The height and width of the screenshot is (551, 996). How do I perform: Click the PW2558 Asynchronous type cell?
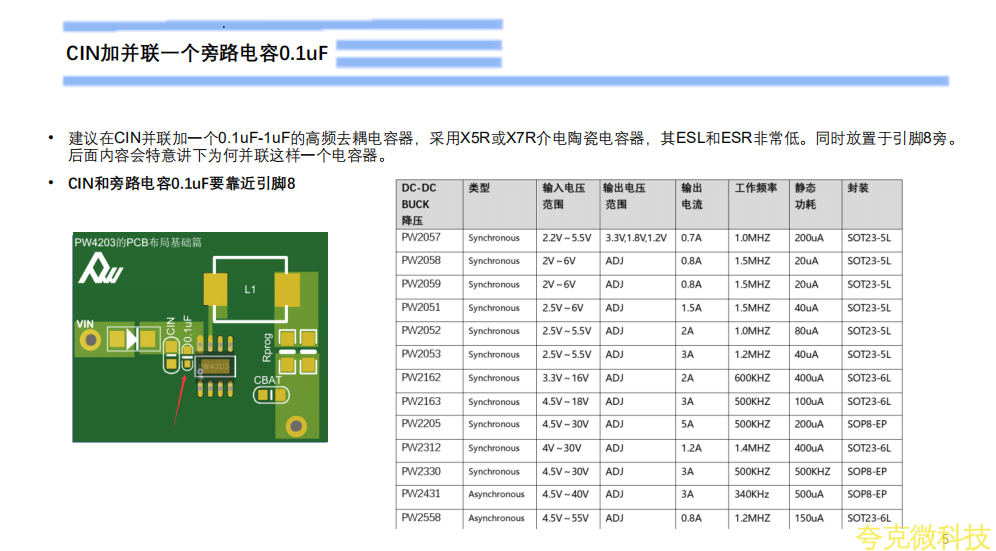click(x=496, y=519)
